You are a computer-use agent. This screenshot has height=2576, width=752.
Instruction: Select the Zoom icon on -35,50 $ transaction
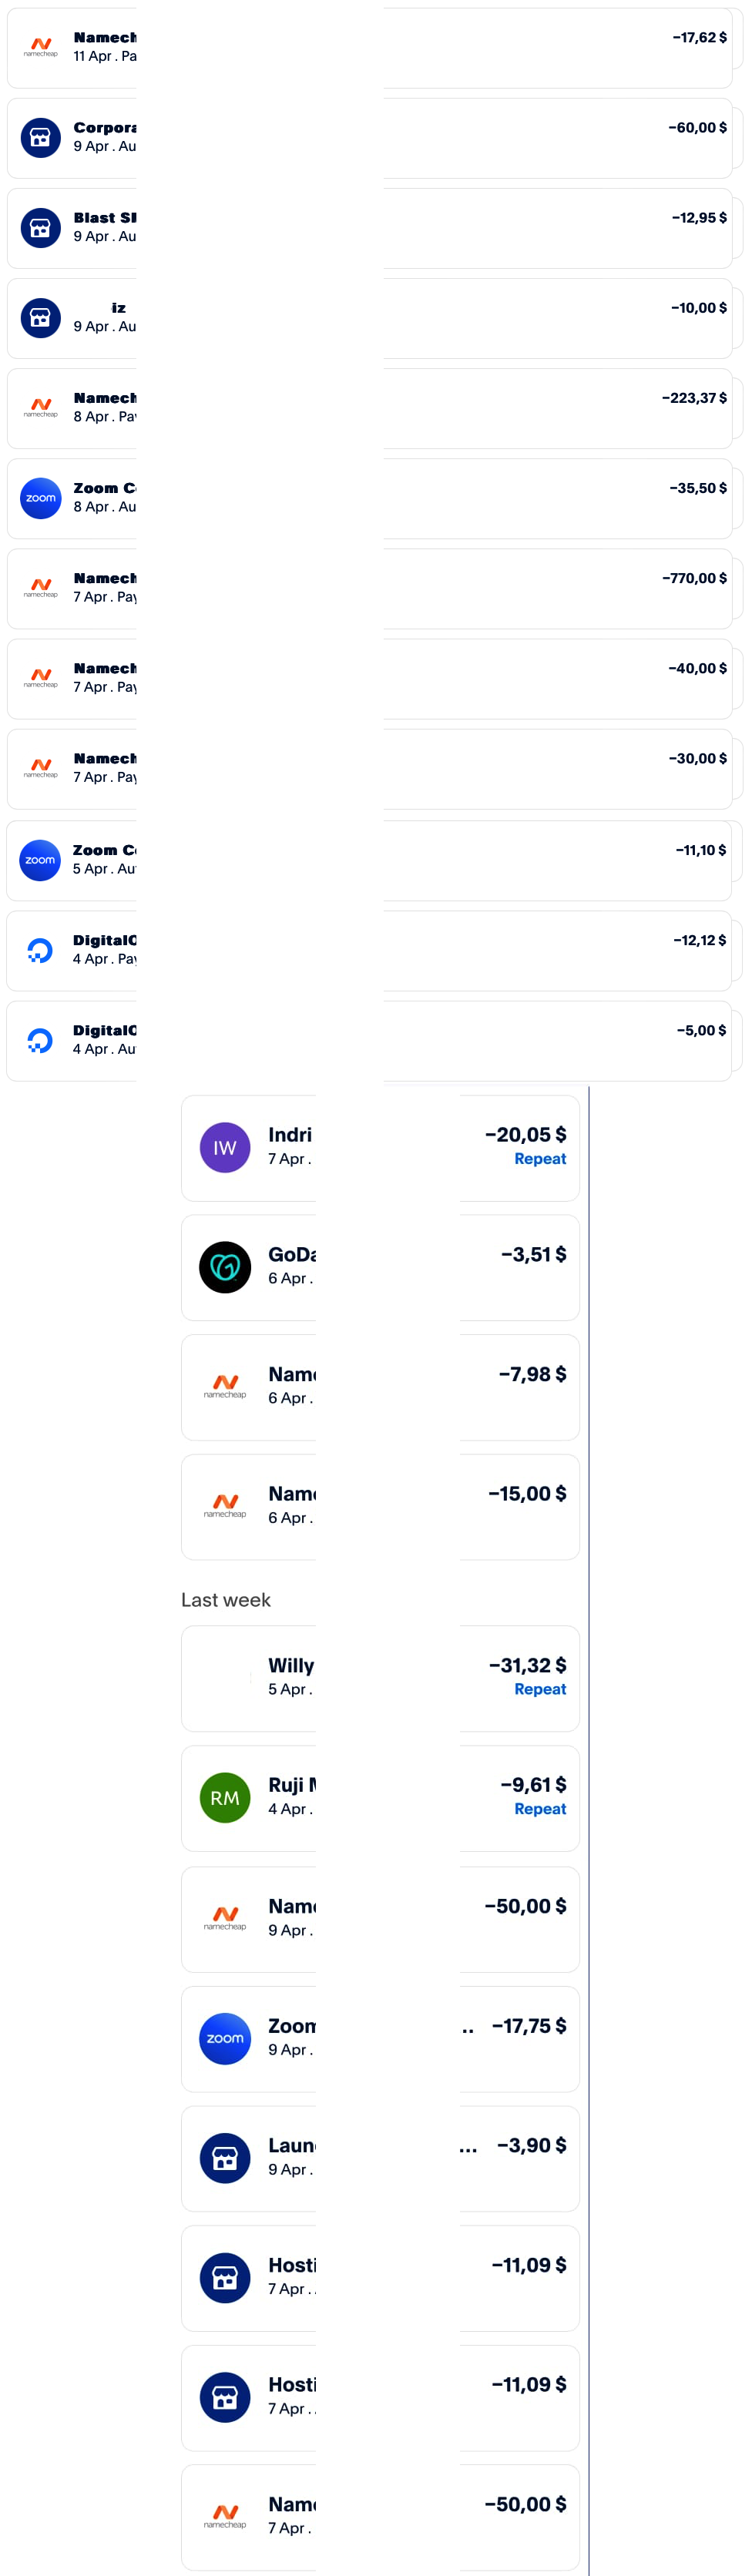pos(41,498)
